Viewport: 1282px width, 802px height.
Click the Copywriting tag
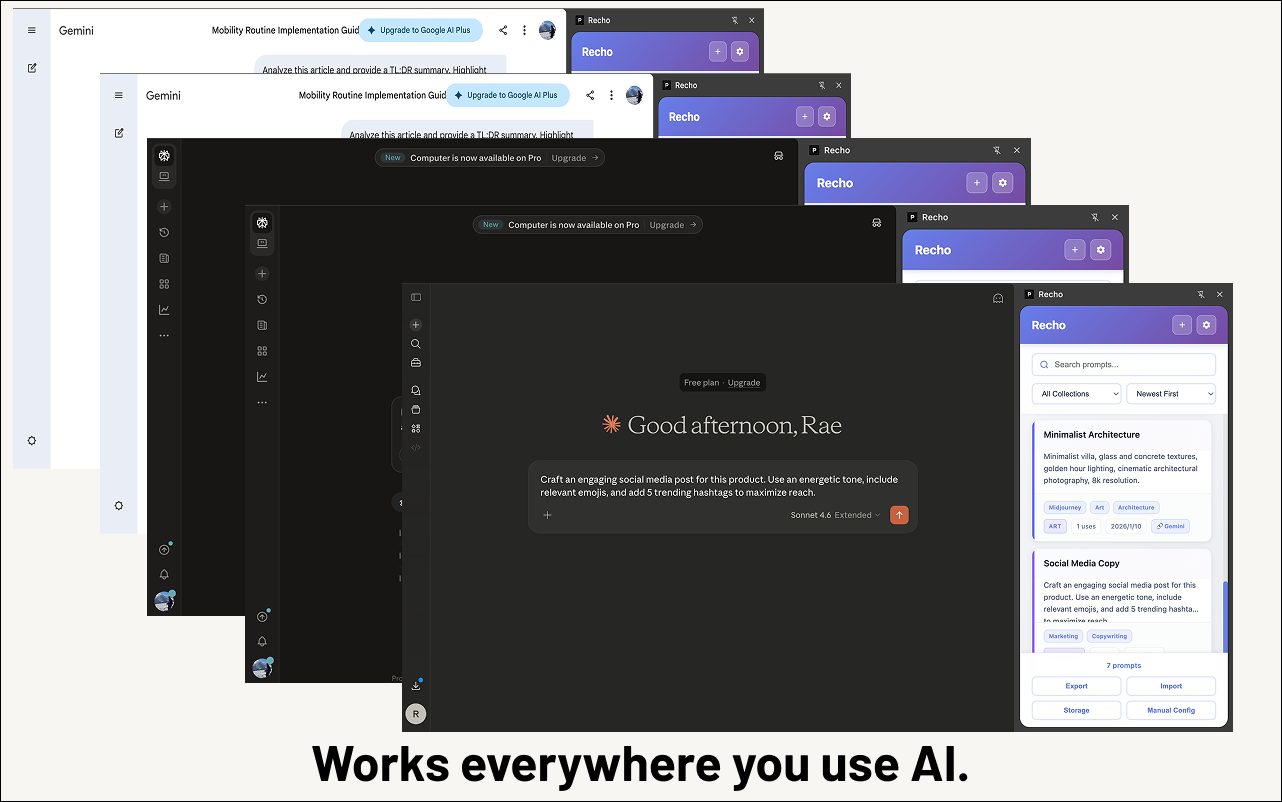[1109, 636]
